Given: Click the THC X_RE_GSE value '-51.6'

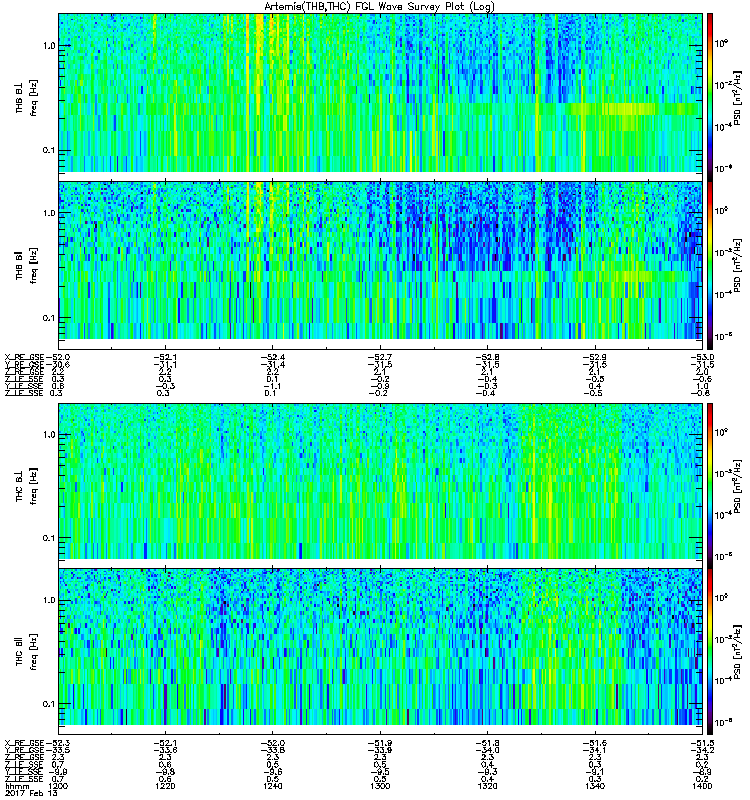Looking at the screenshot, I should click(594, 743).
